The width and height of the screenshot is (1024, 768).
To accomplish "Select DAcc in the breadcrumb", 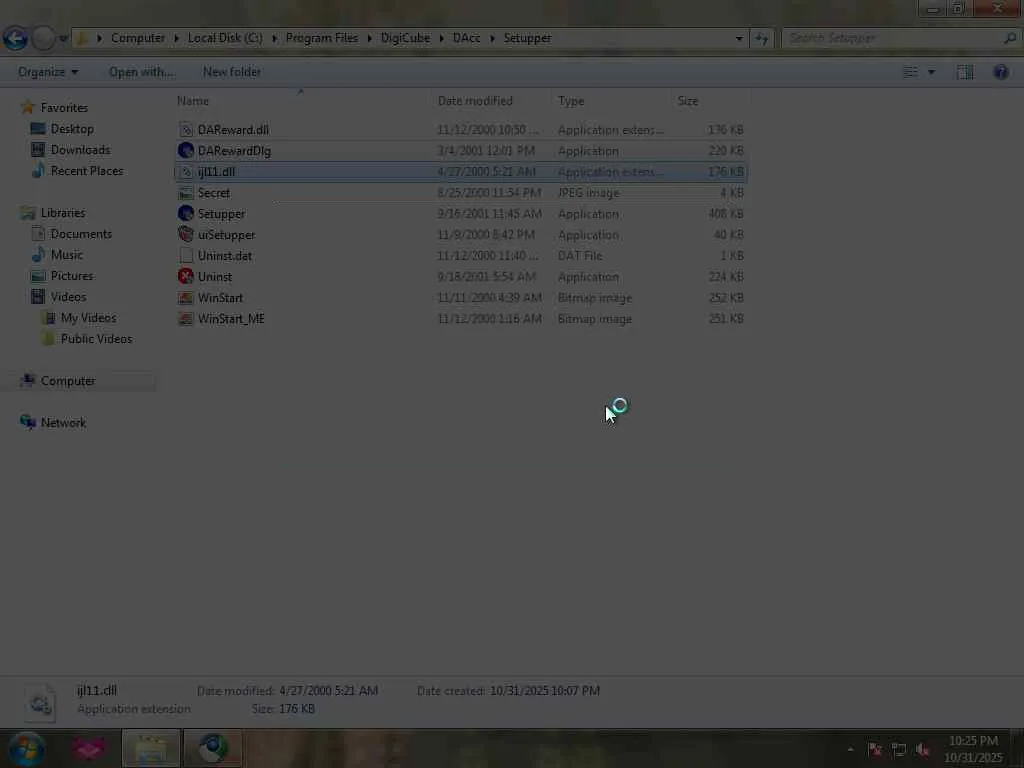I will (466, 38).
